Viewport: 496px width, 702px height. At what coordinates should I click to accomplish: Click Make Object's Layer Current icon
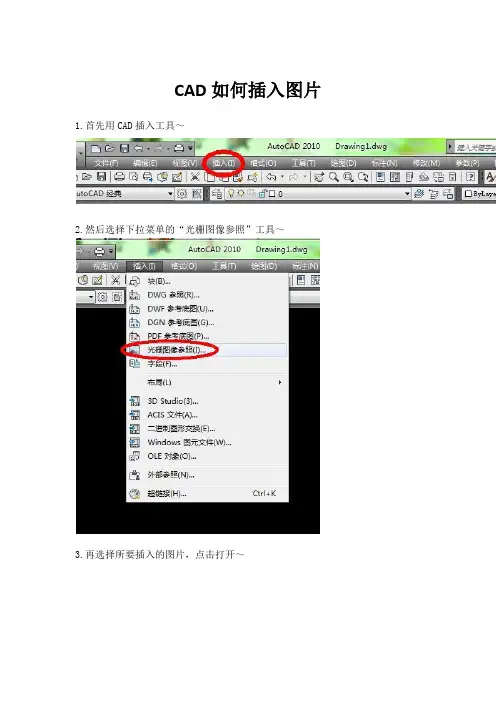coord(419,194)
